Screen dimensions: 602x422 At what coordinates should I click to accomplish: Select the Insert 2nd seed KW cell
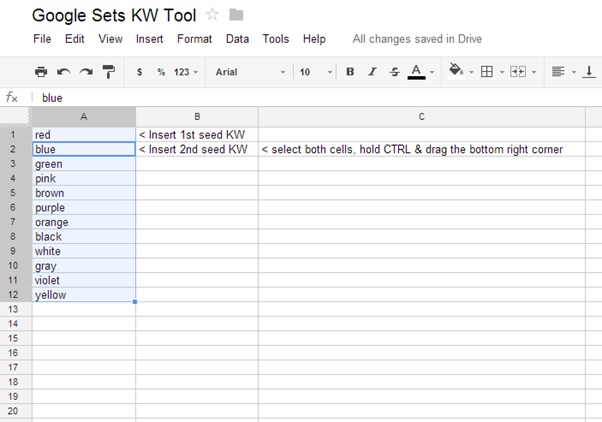[197, 149]
